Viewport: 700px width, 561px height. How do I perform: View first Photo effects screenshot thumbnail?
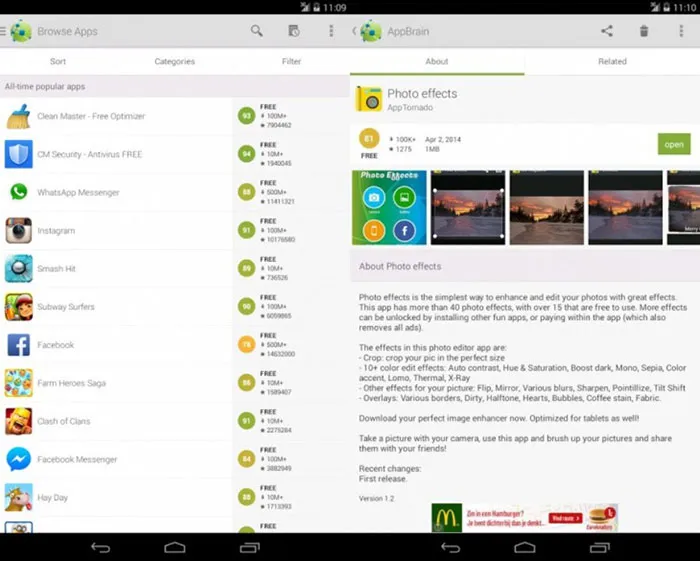click(389, 208)
